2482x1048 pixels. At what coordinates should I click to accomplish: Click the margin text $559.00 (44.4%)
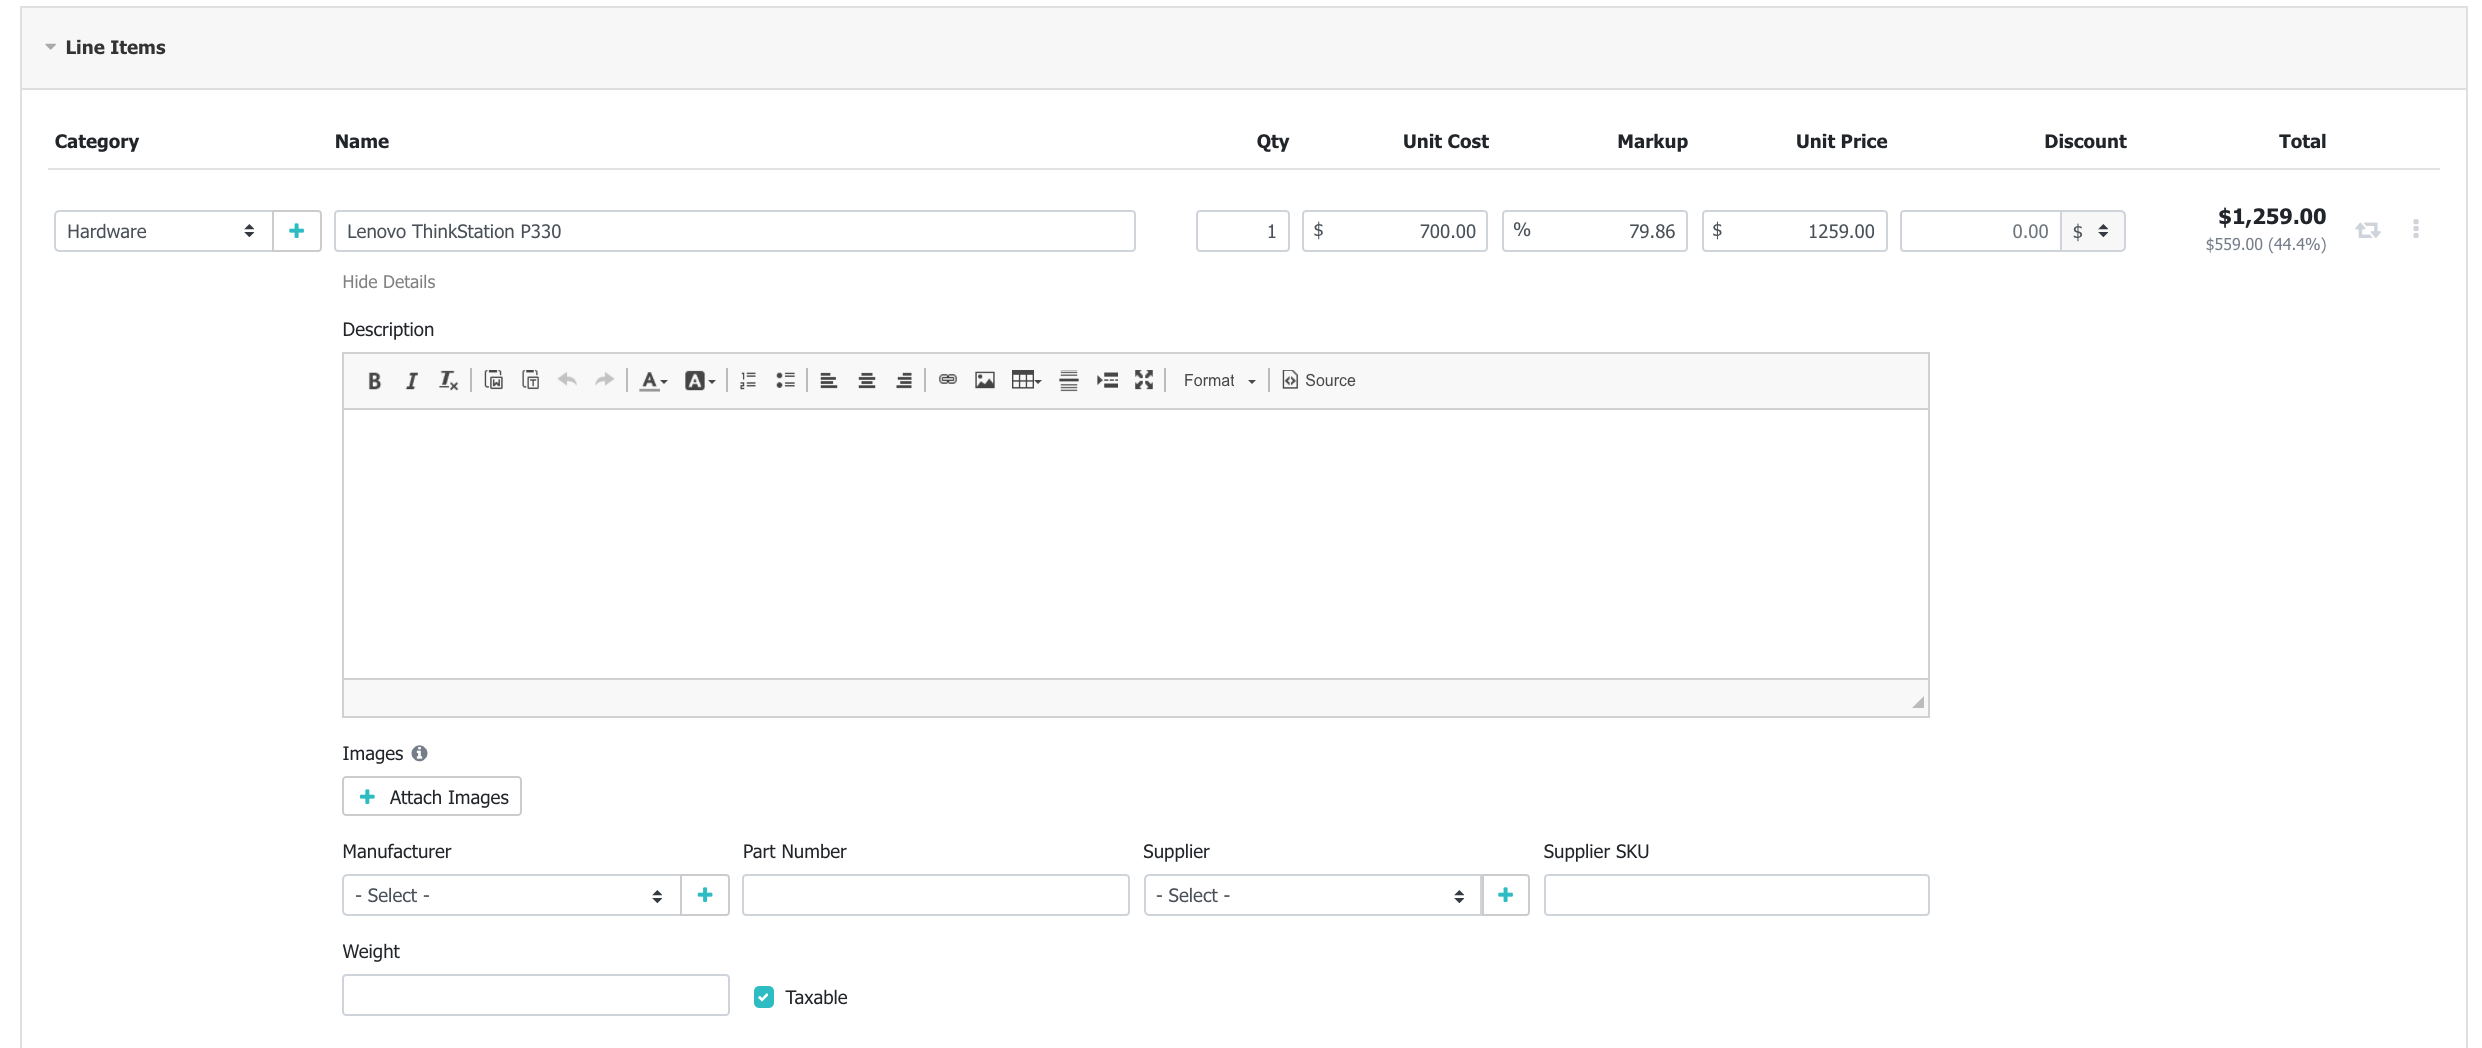[x=2266, y=244]
